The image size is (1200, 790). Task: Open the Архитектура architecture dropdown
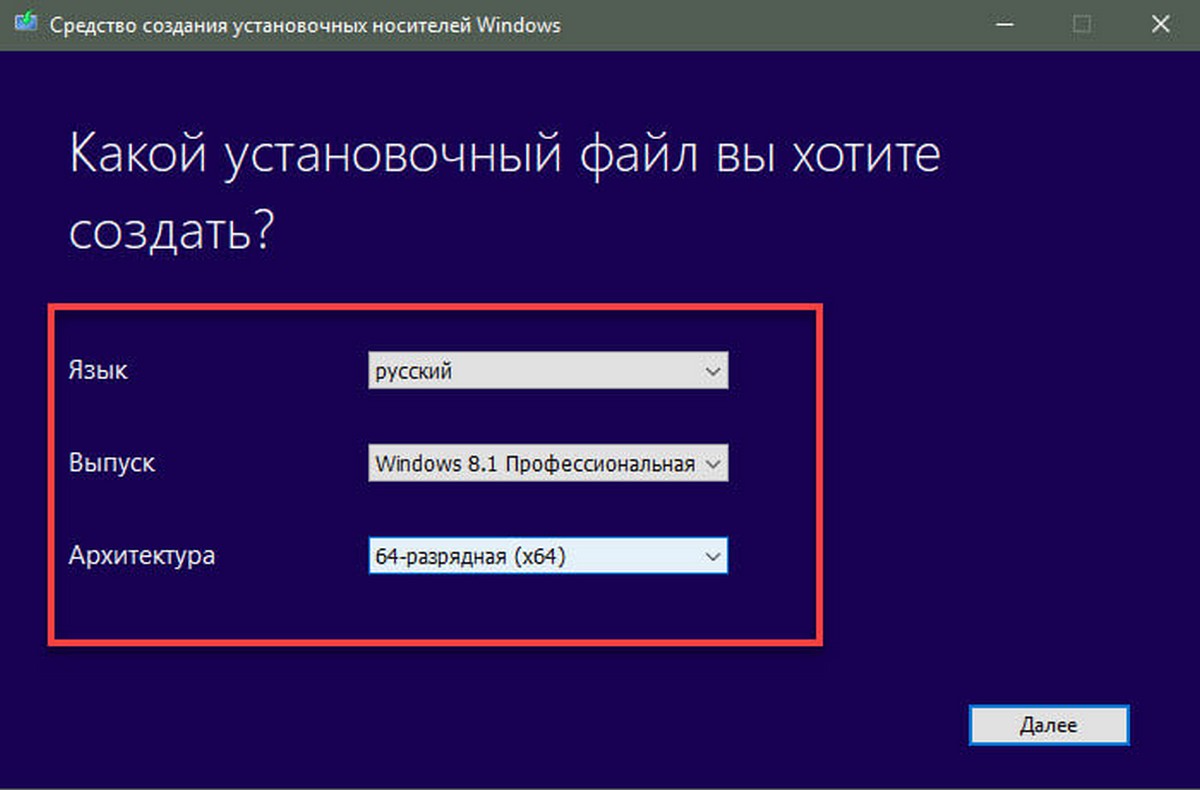[548, 557]
